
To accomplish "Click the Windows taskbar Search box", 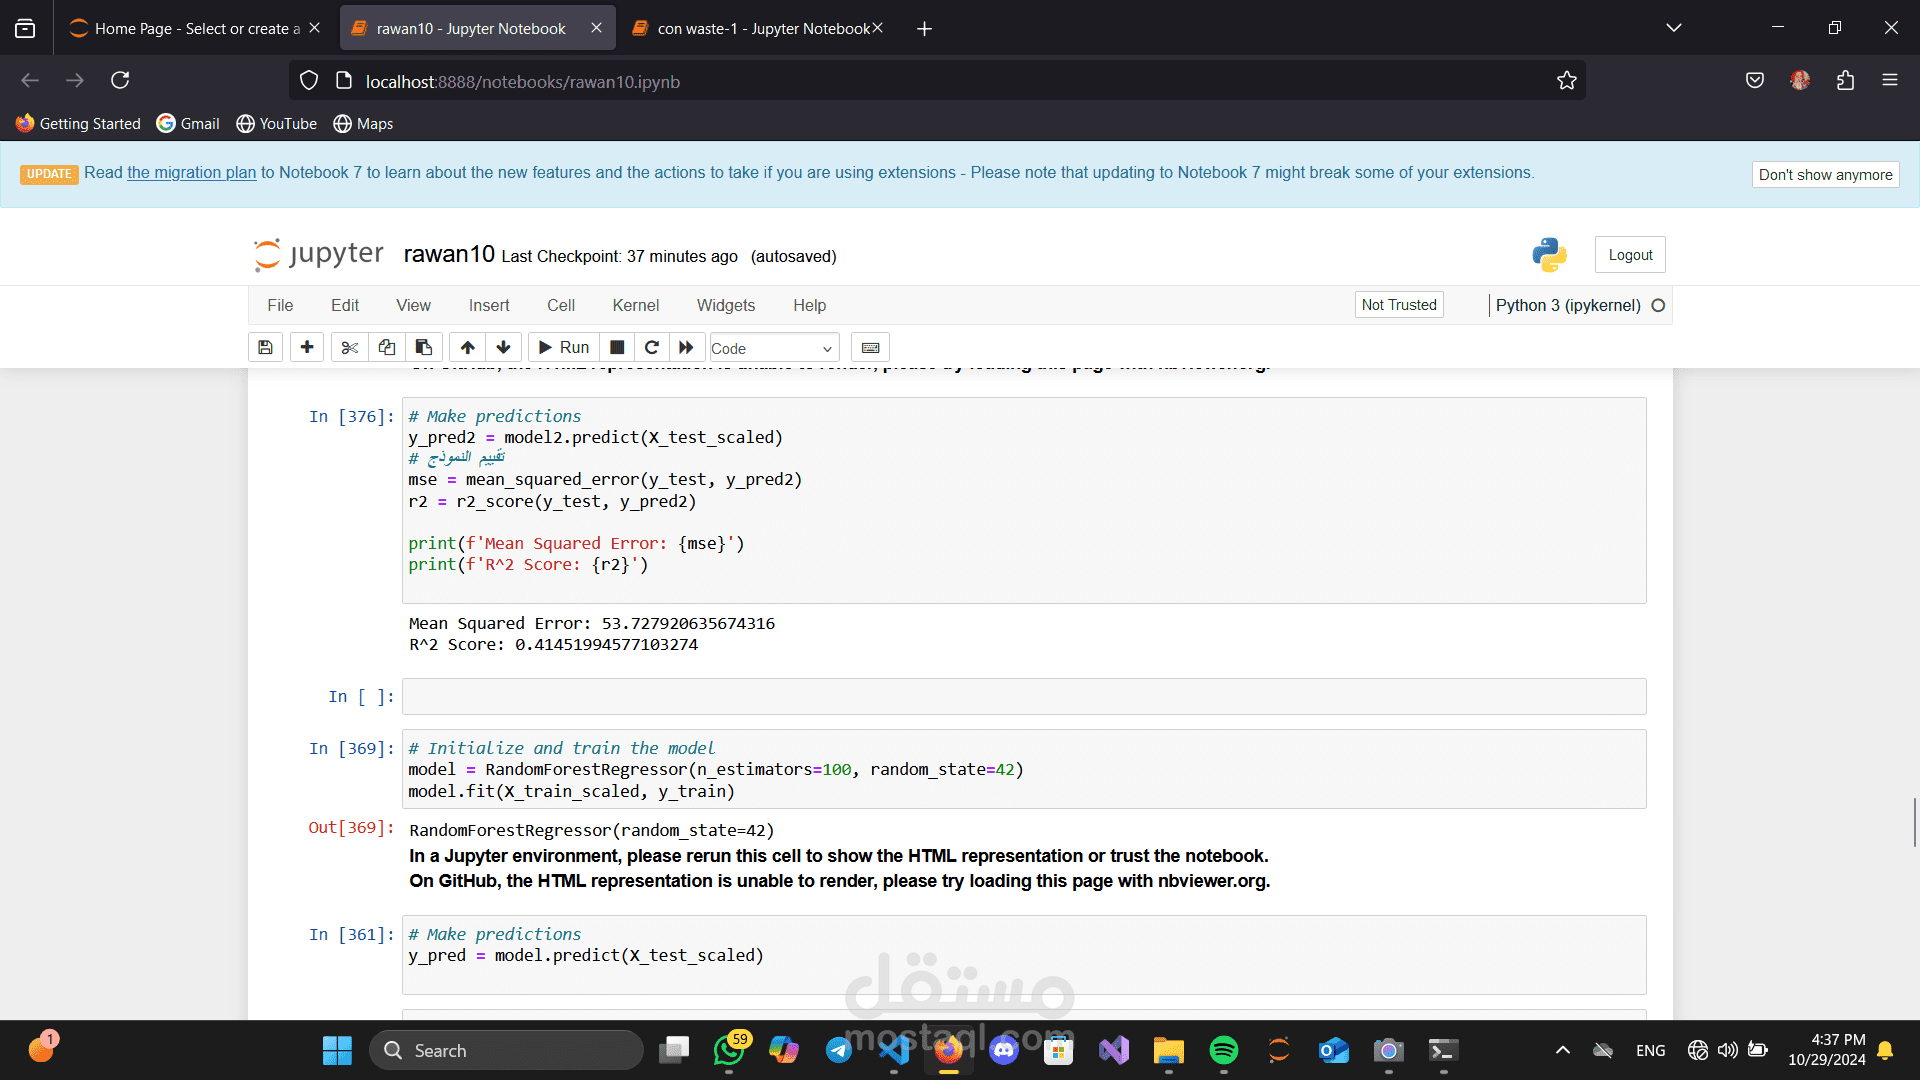I will [x=507, y=1050].
